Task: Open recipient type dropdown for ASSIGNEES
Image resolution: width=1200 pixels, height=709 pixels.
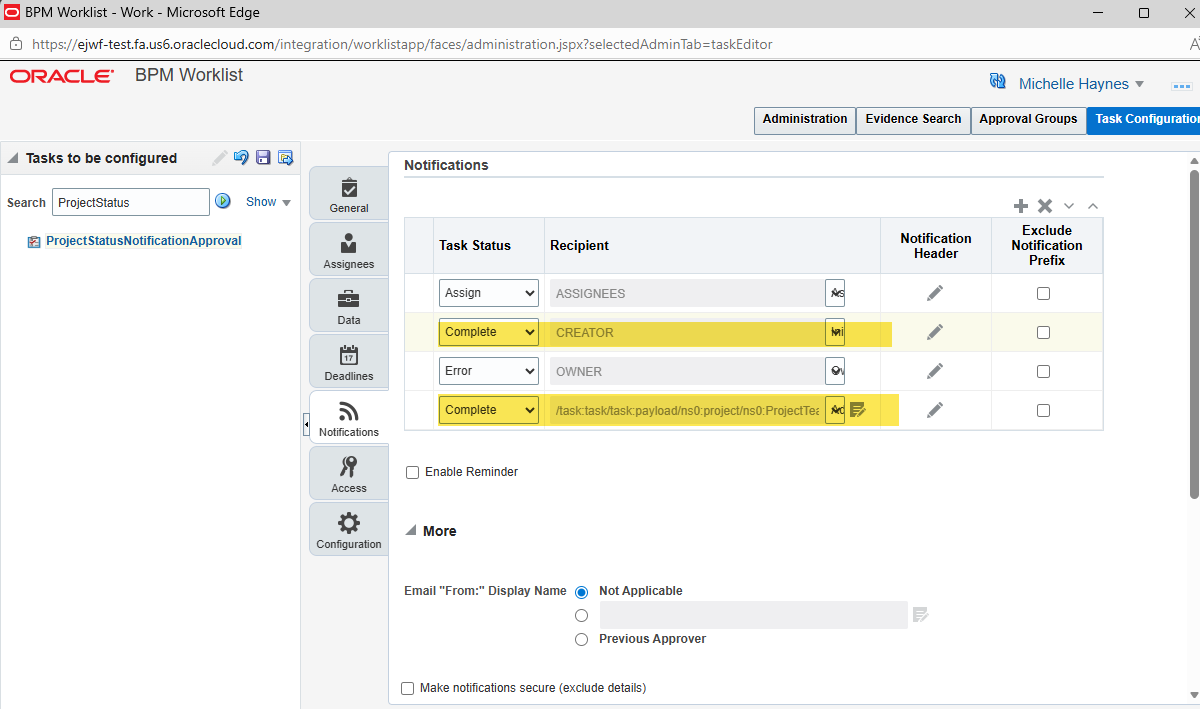Action: point(835,293)
